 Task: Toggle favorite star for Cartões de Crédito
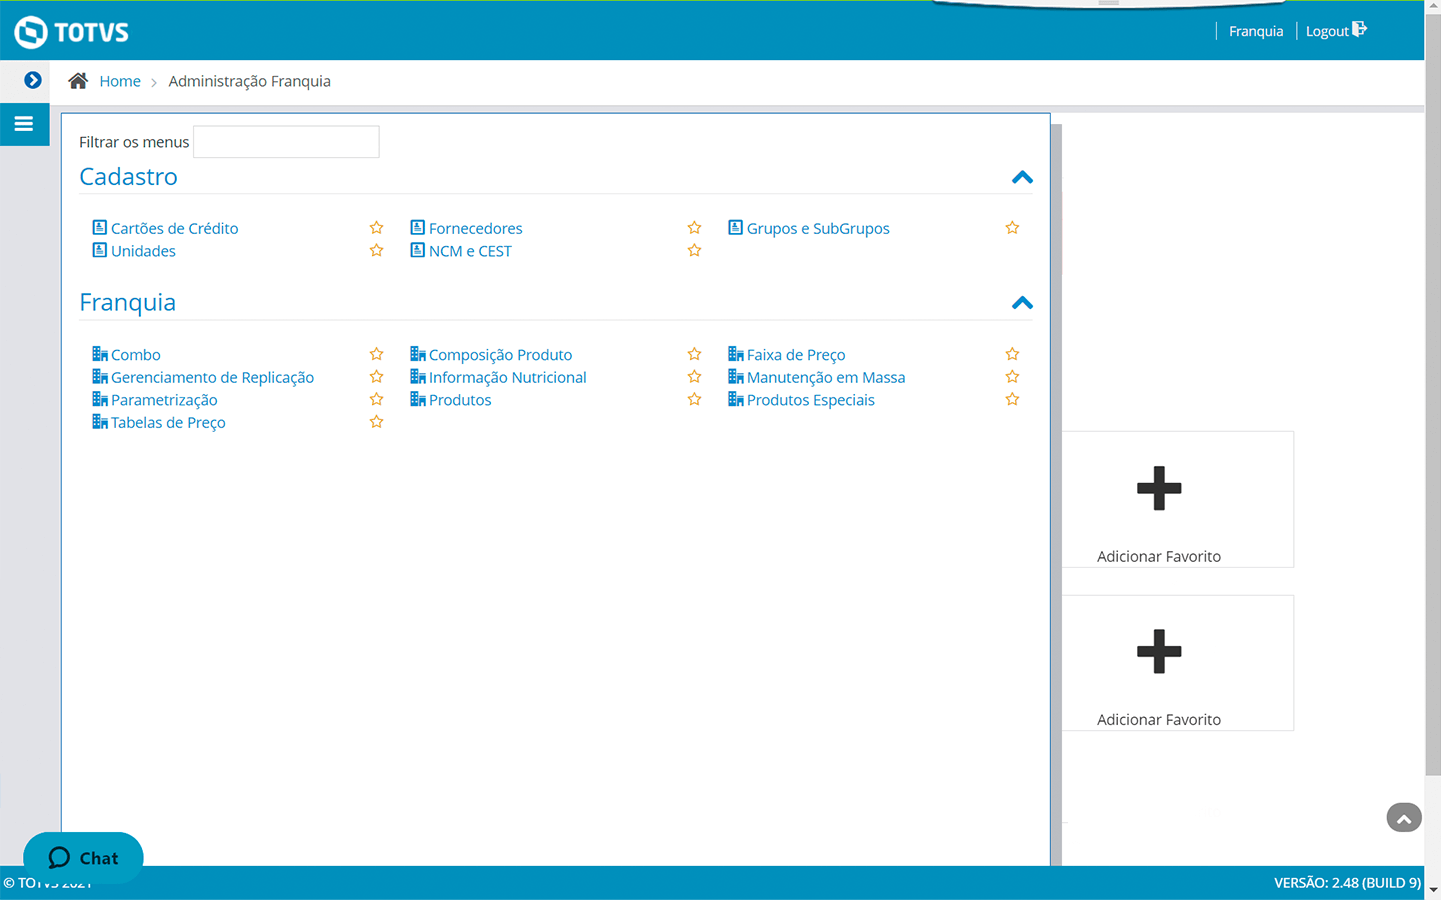pyautogui.click(x=376, y=228)
